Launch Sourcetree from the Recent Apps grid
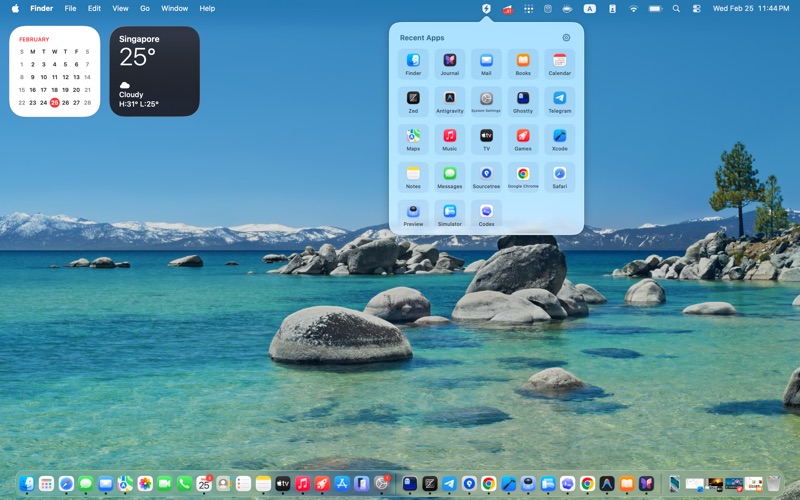800x500 pixels. coord(486,174)
